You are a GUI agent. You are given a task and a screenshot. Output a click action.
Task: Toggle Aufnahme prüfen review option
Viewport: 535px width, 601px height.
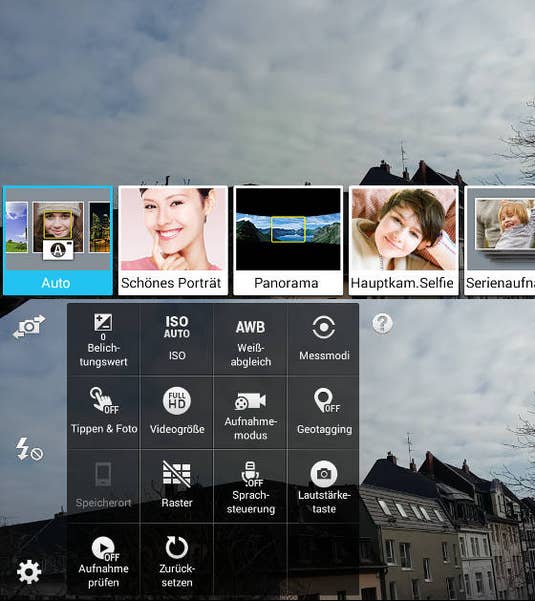coord(103,561)
